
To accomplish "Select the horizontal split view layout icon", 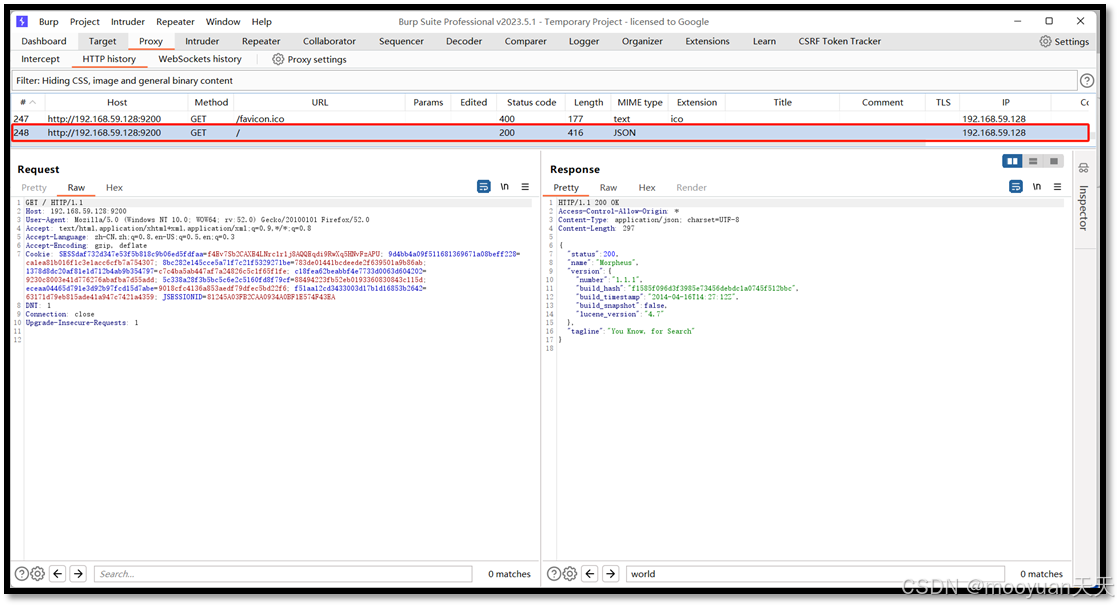I will coord(1032,160).
